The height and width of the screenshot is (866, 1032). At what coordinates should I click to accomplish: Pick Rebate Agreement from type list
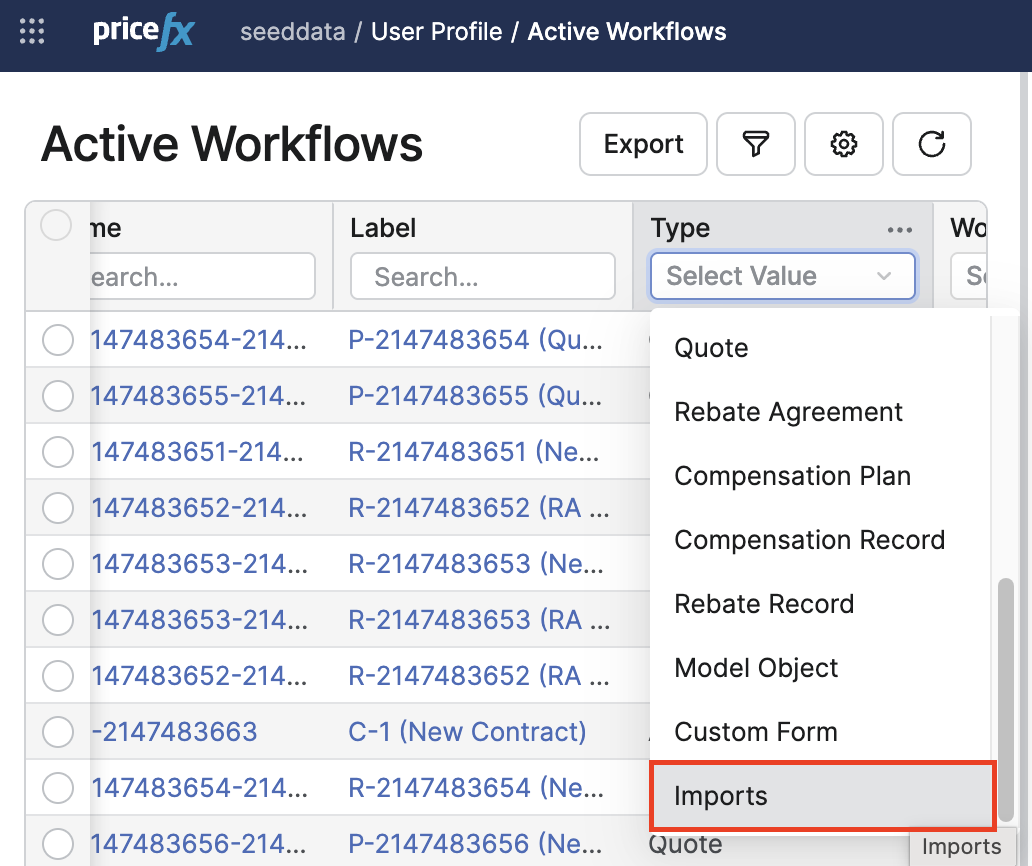[788, 412]
